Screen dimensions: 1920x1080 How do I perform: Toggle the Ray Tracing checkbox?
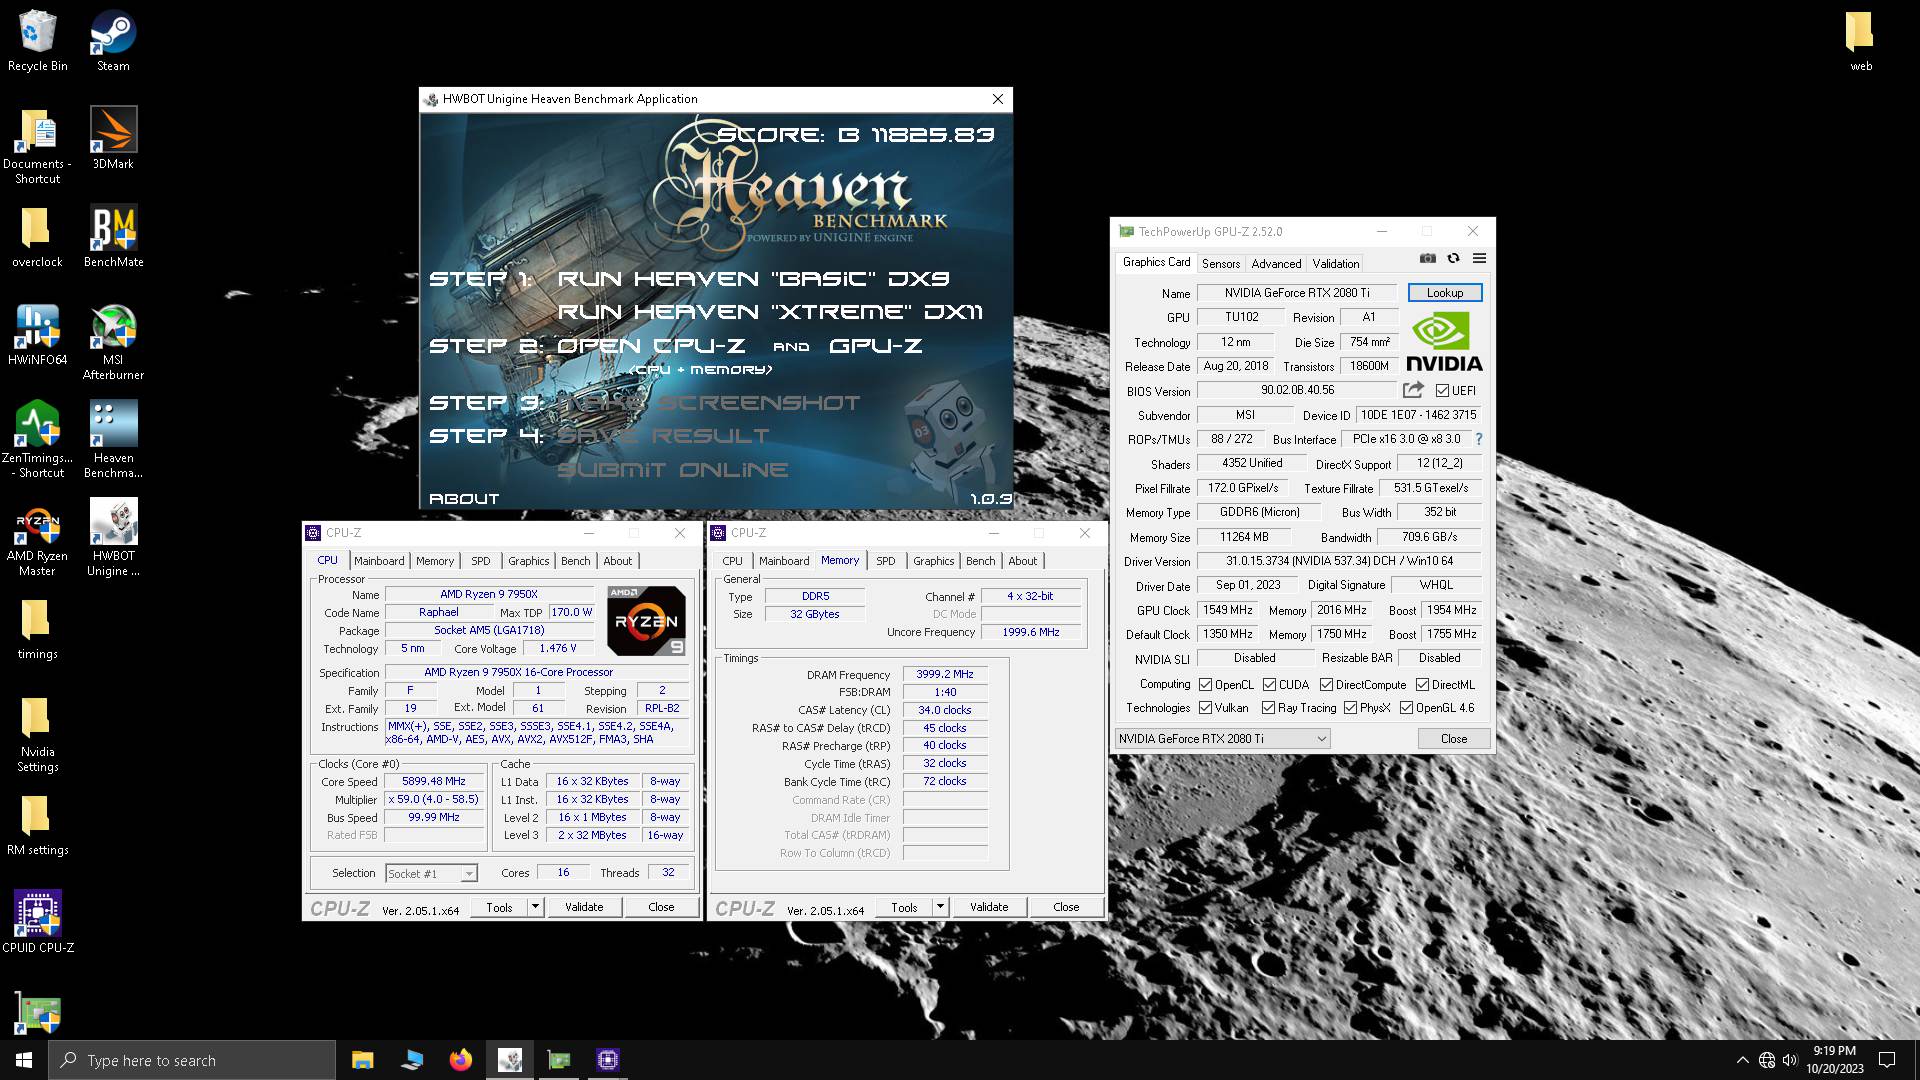point(1268,708)
